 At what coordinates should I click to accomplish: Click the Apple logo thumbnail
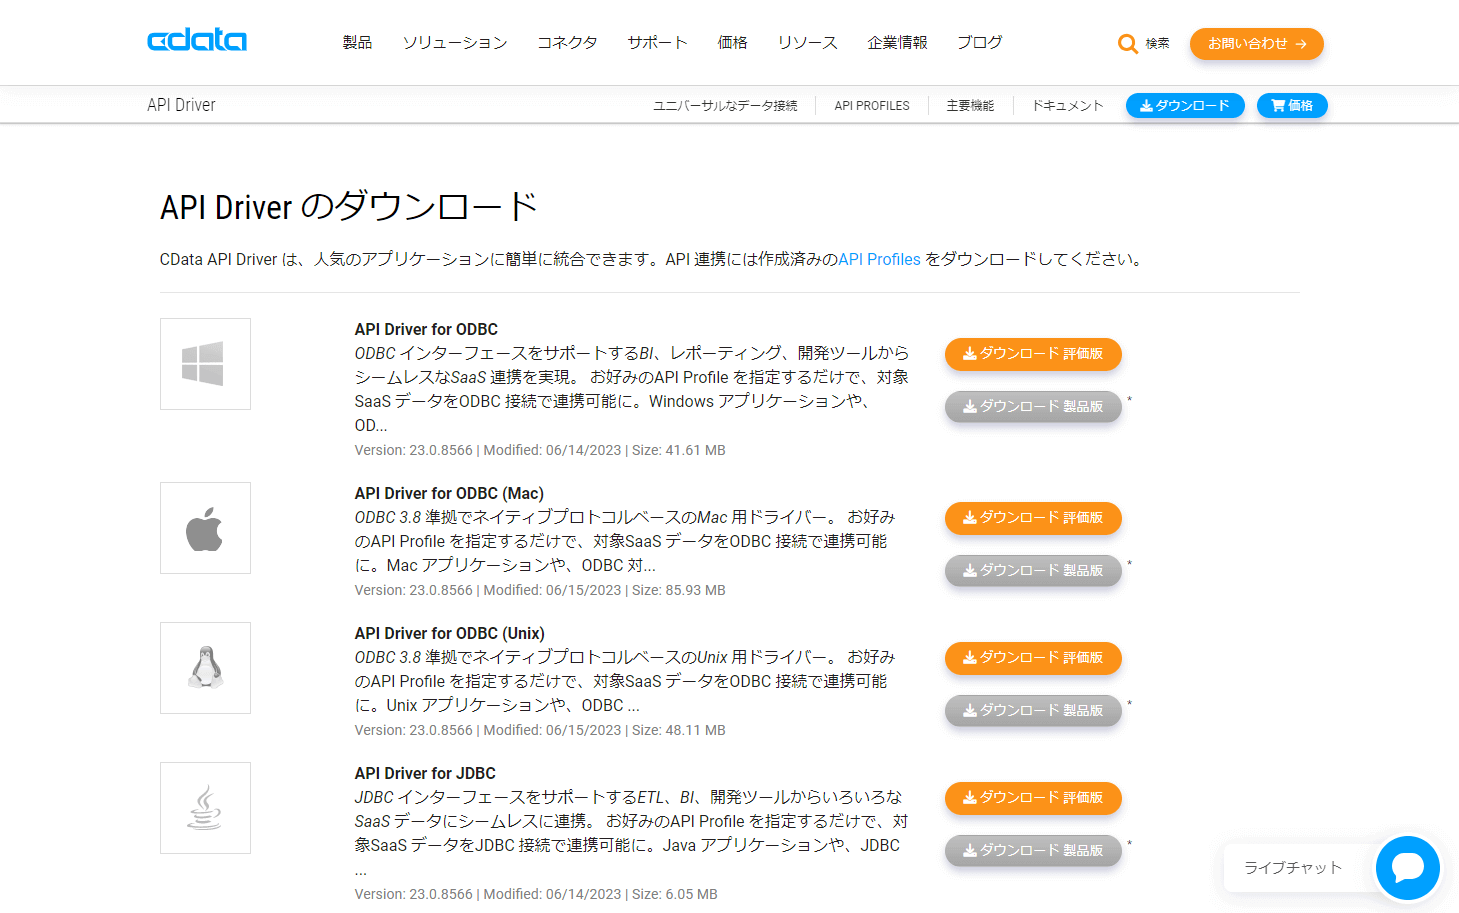pyautogui.click(x=205, y=528)
